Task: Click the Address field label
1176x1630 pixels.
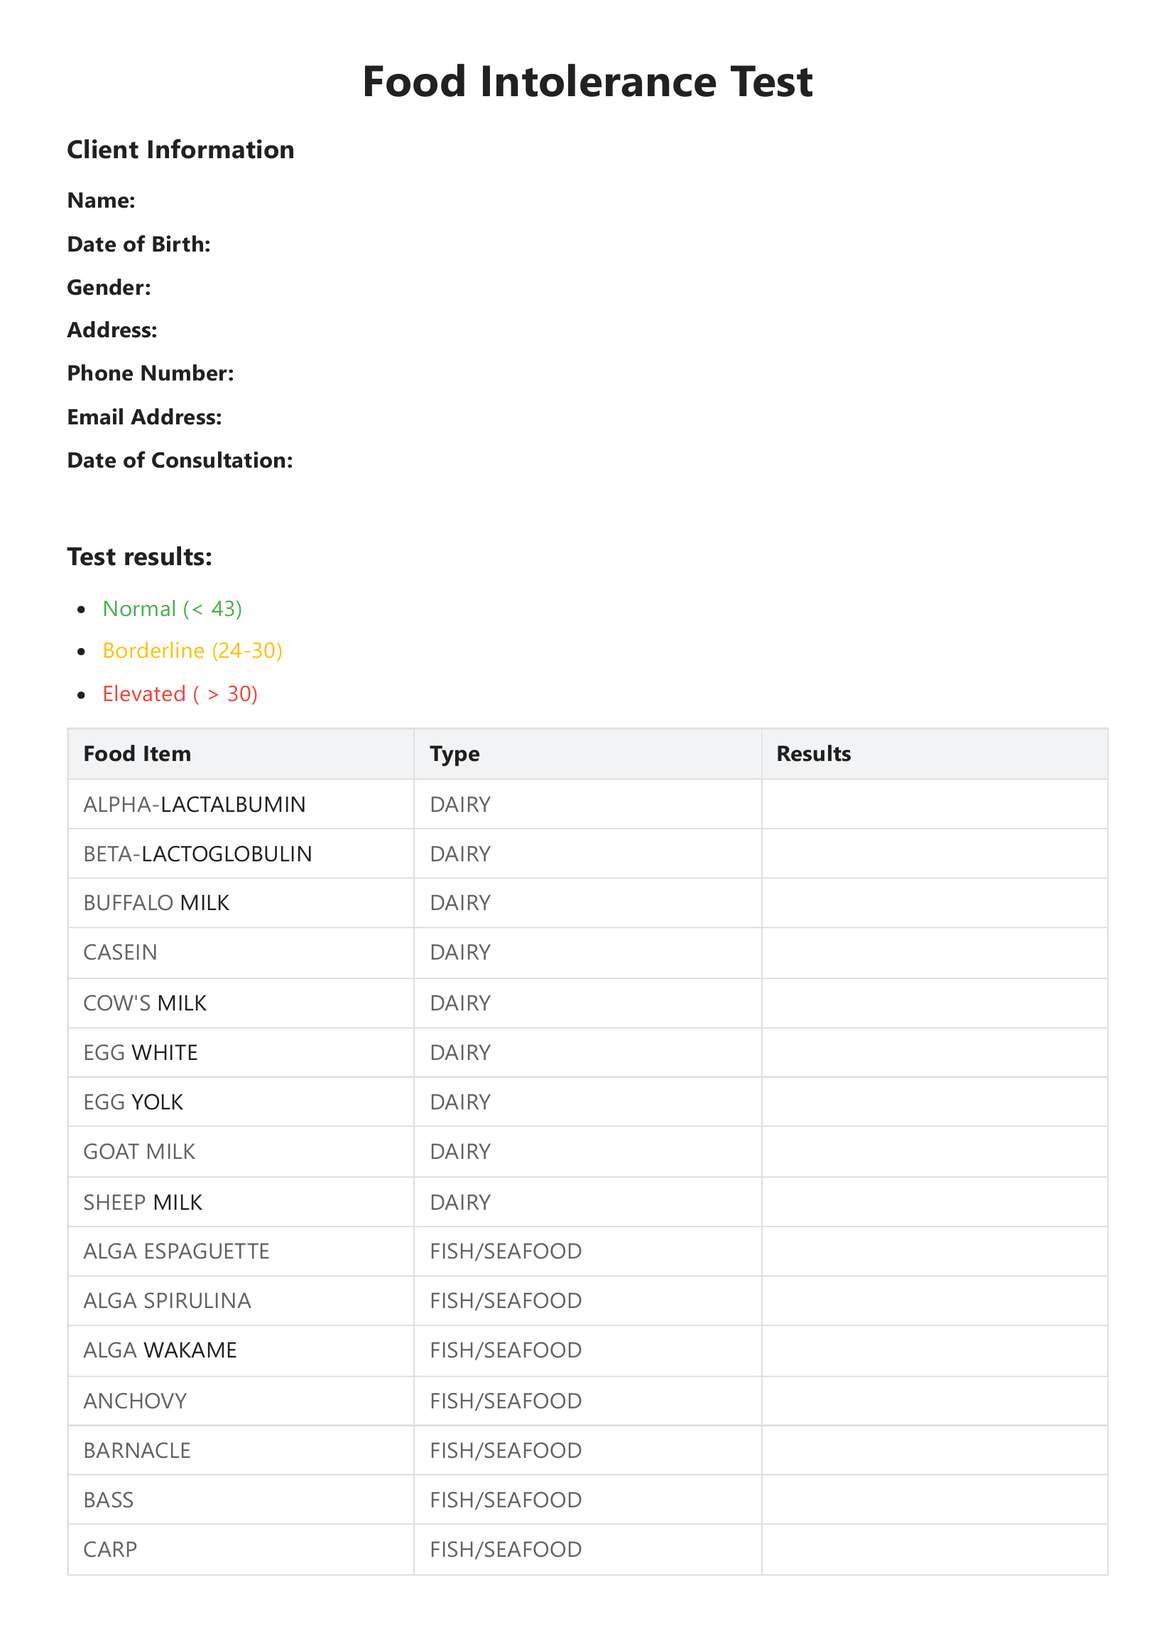Action: point(112,330)
